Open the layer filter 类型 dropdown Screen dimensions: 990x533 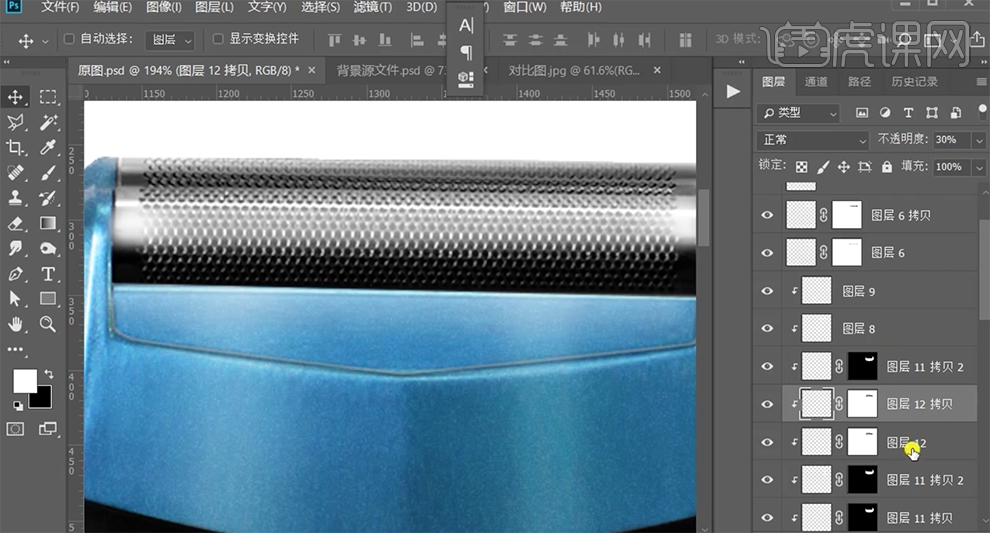[x=798, y=113]
